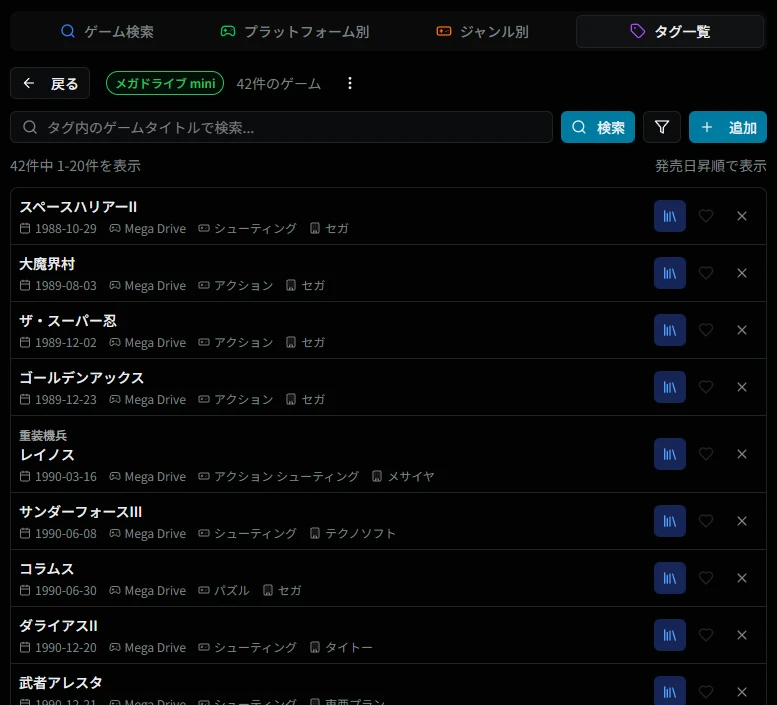Click 42件のゲーム count text
This screenshot has height=705, width=777.
[278, 84]
